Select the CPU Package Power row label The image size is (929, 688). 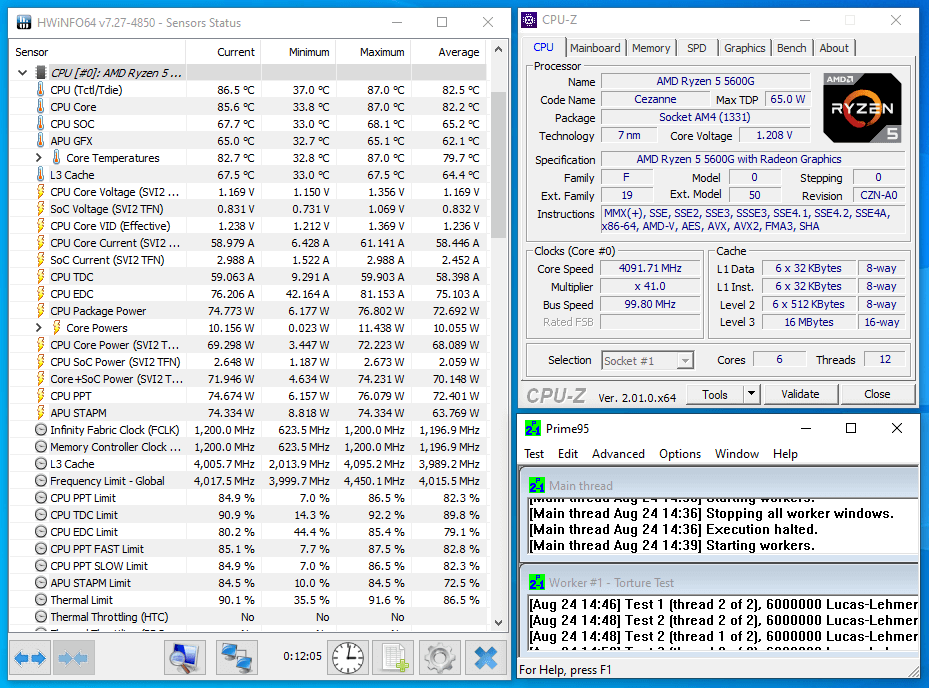98,311
